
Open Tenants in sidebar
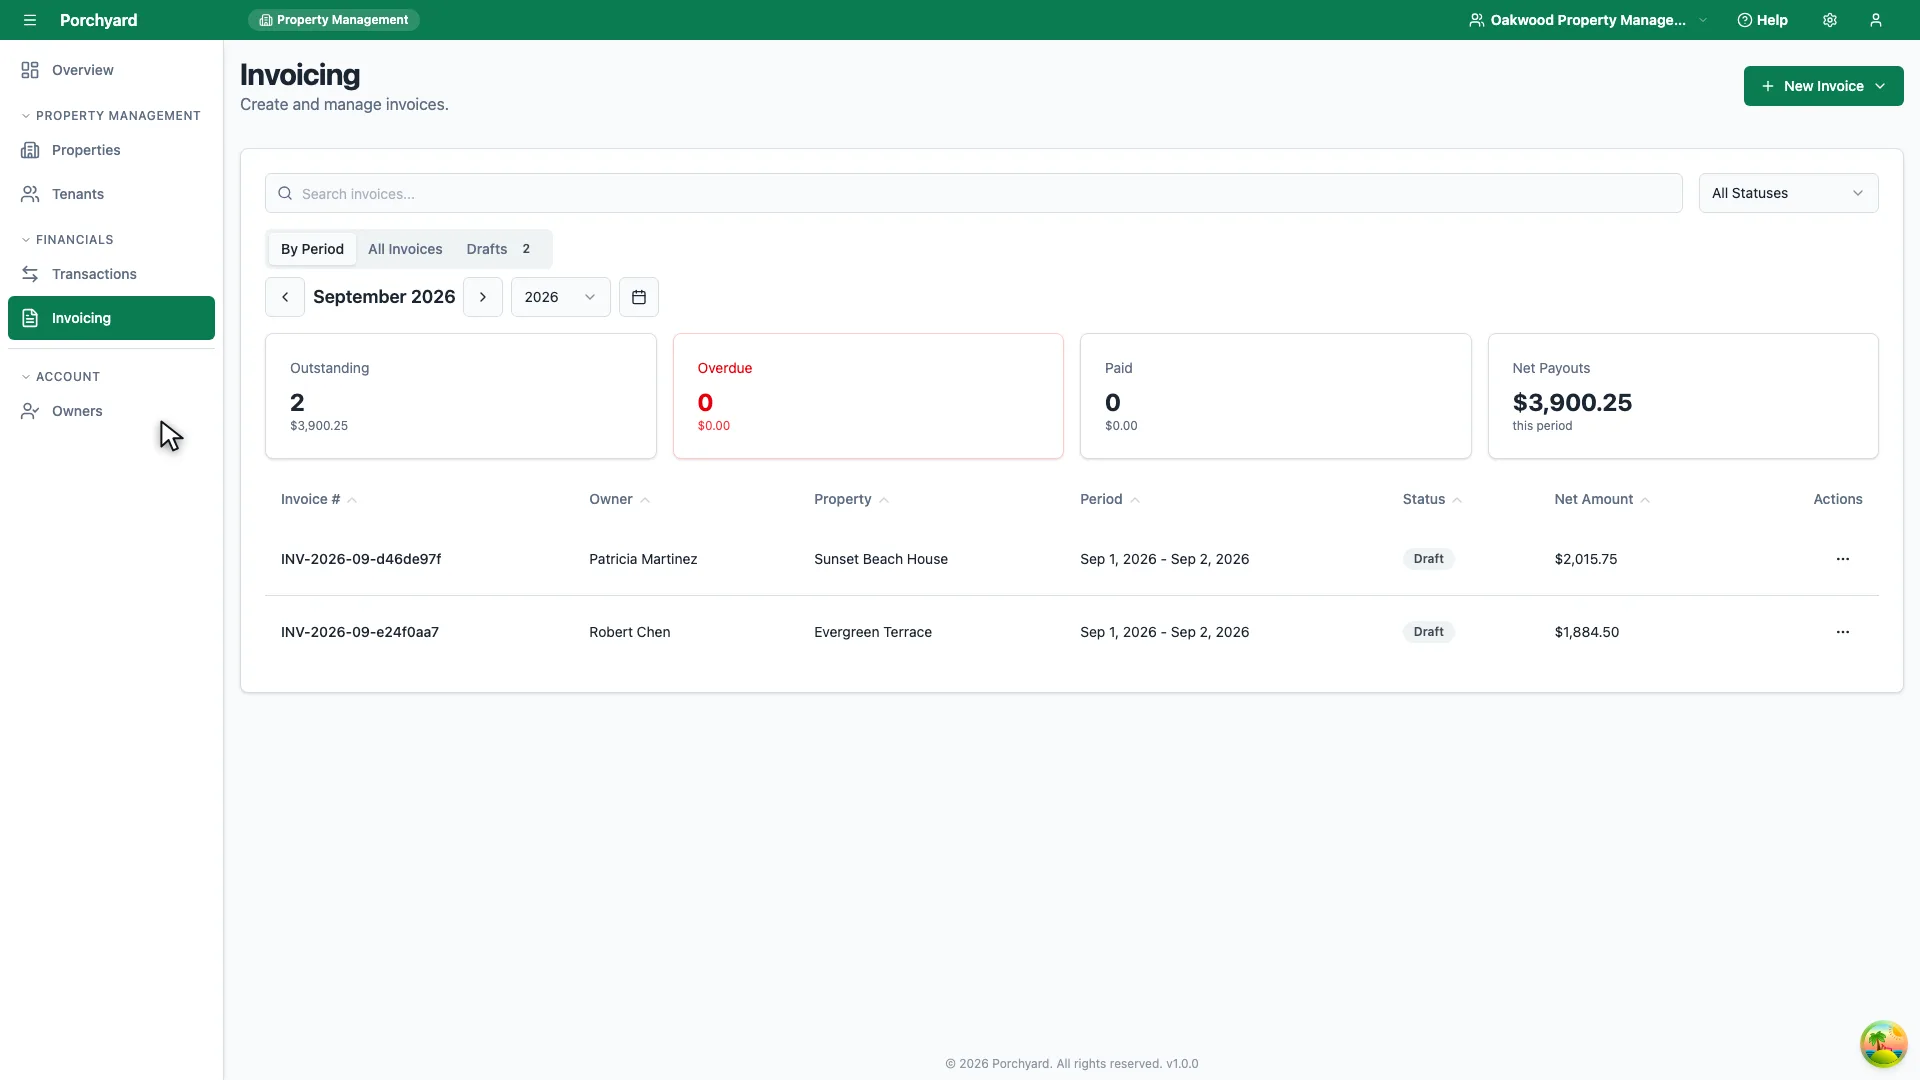(x=111, y=194)
